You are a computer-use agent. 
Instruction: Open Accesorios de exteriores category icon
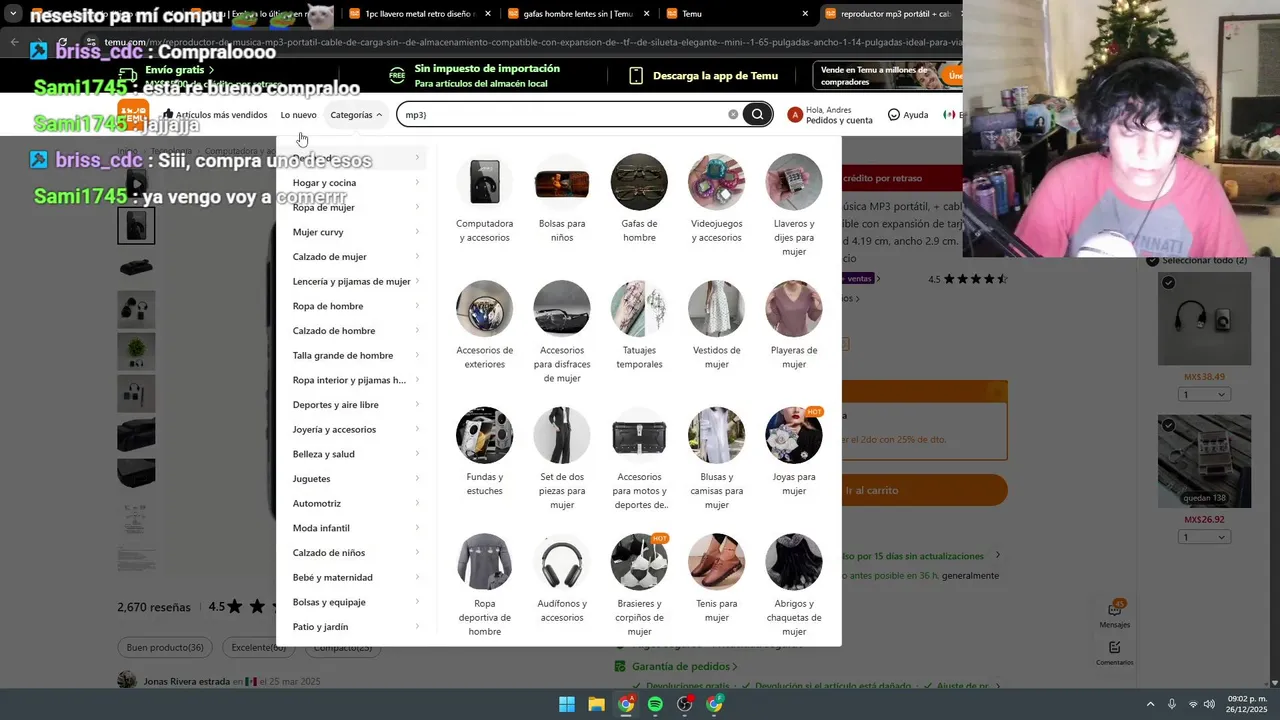[484, 309]
